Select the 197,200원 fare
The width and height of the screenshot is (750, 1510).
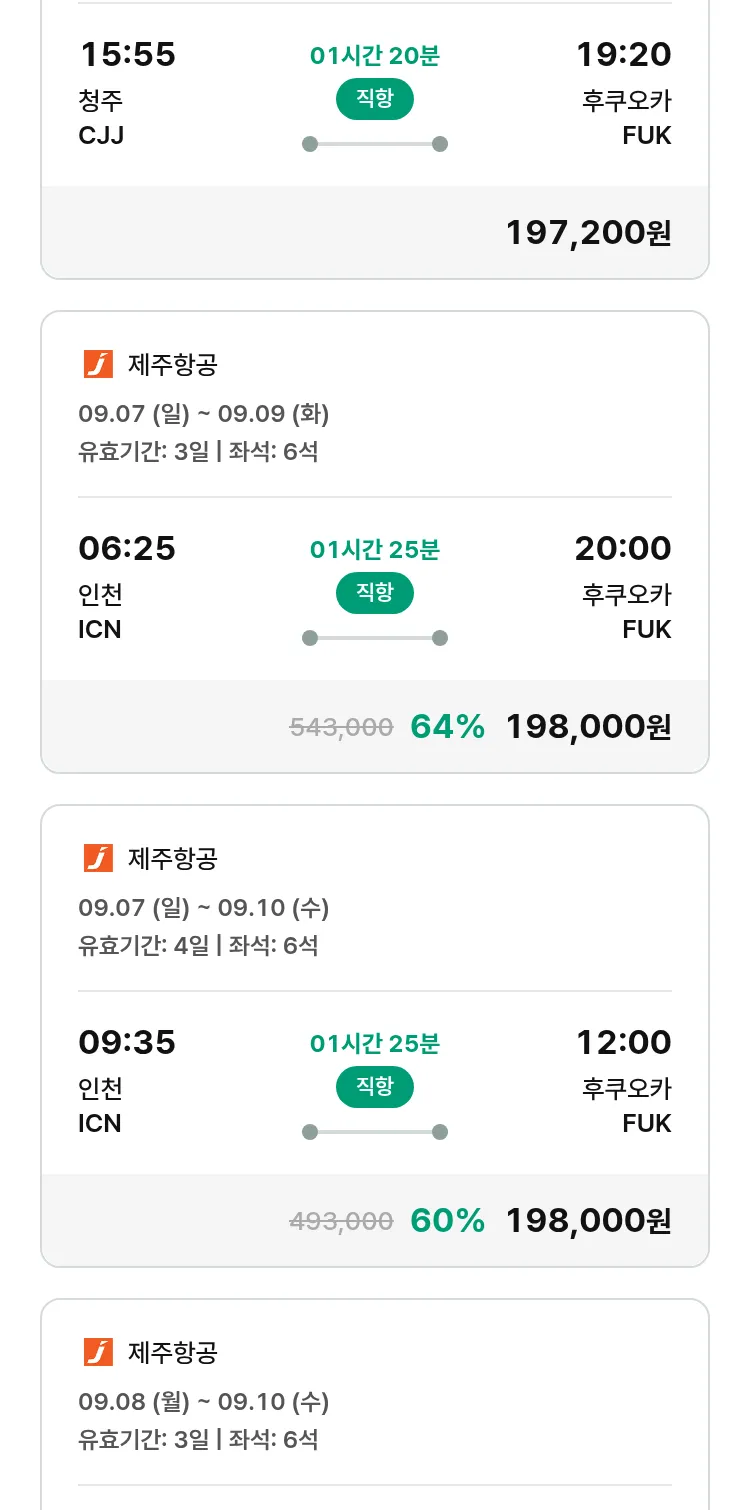click(x=588, y=233)
